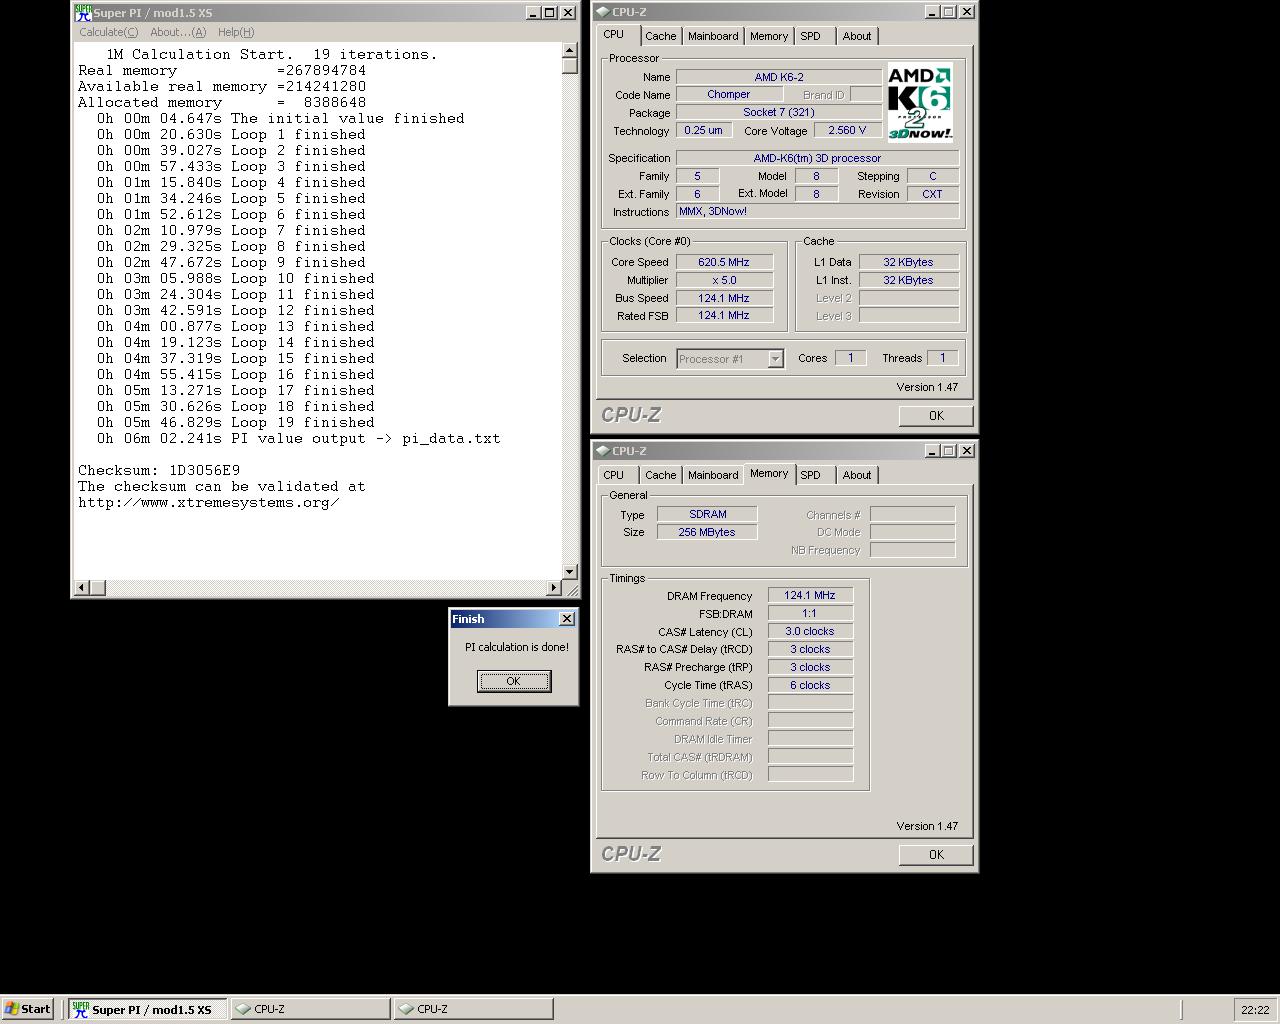
Task: Click the taskbar clock showing 22:22
Action: coord(1255,1010)
